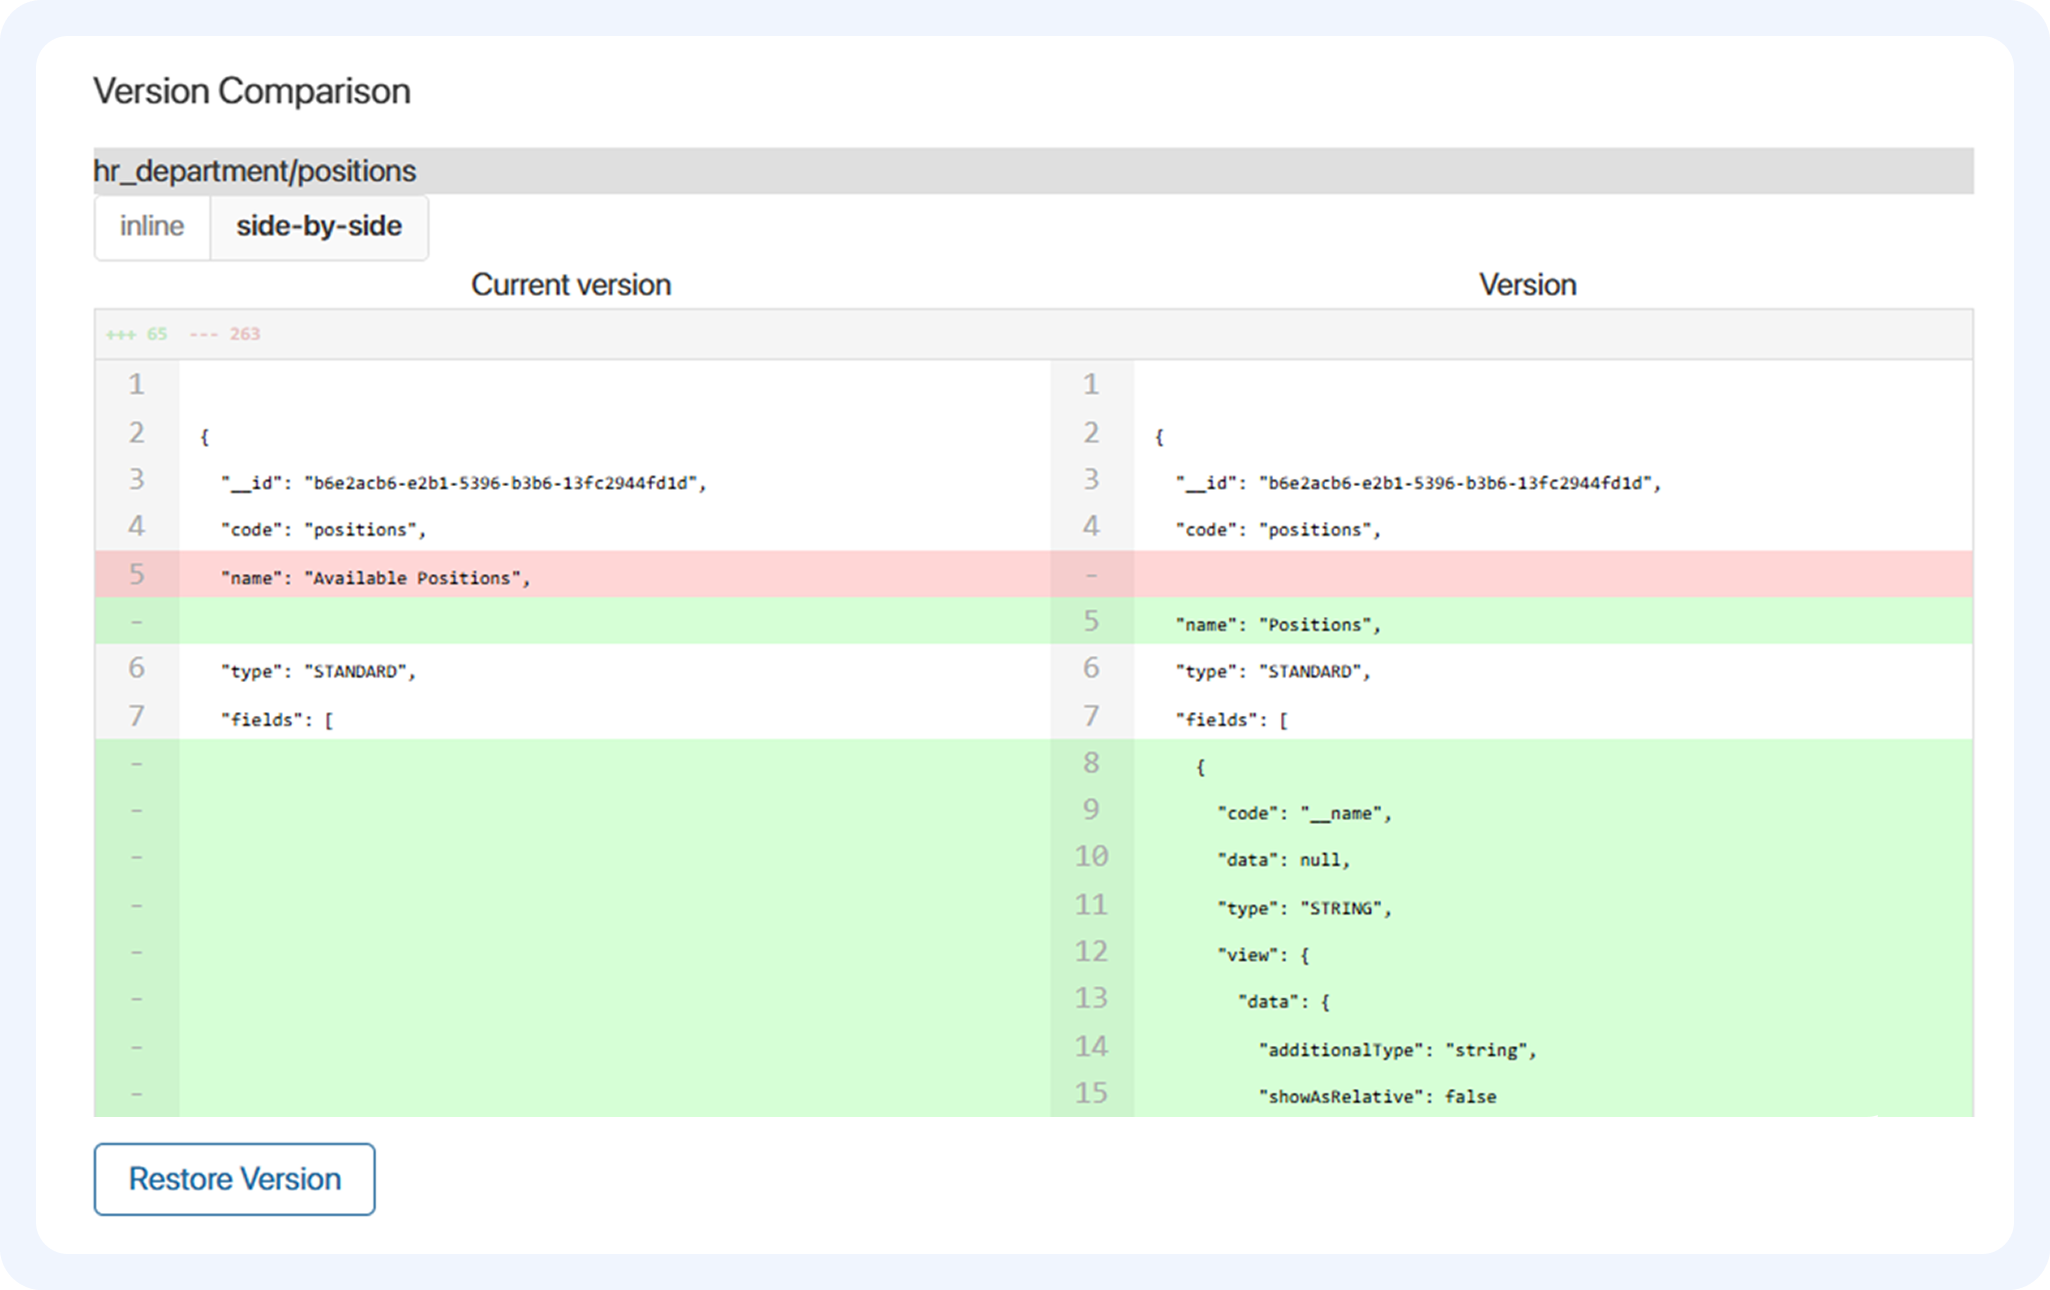The height and width of the screenshot is (1290, 2050).
Task: Click the "code": "__name" line
Action: 1304,813
